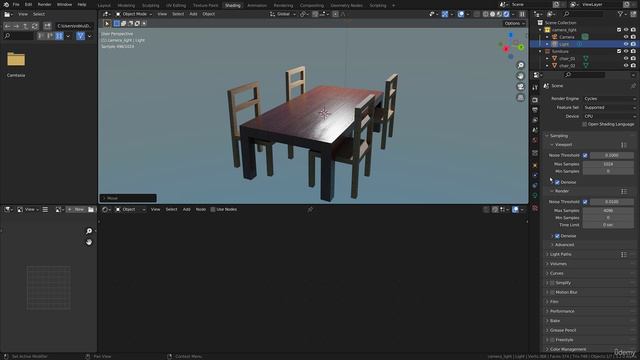Viewport: 640px width, 360px height.
Task: Switch to the UV Editing workspace tab
Action: click(176, 6)
